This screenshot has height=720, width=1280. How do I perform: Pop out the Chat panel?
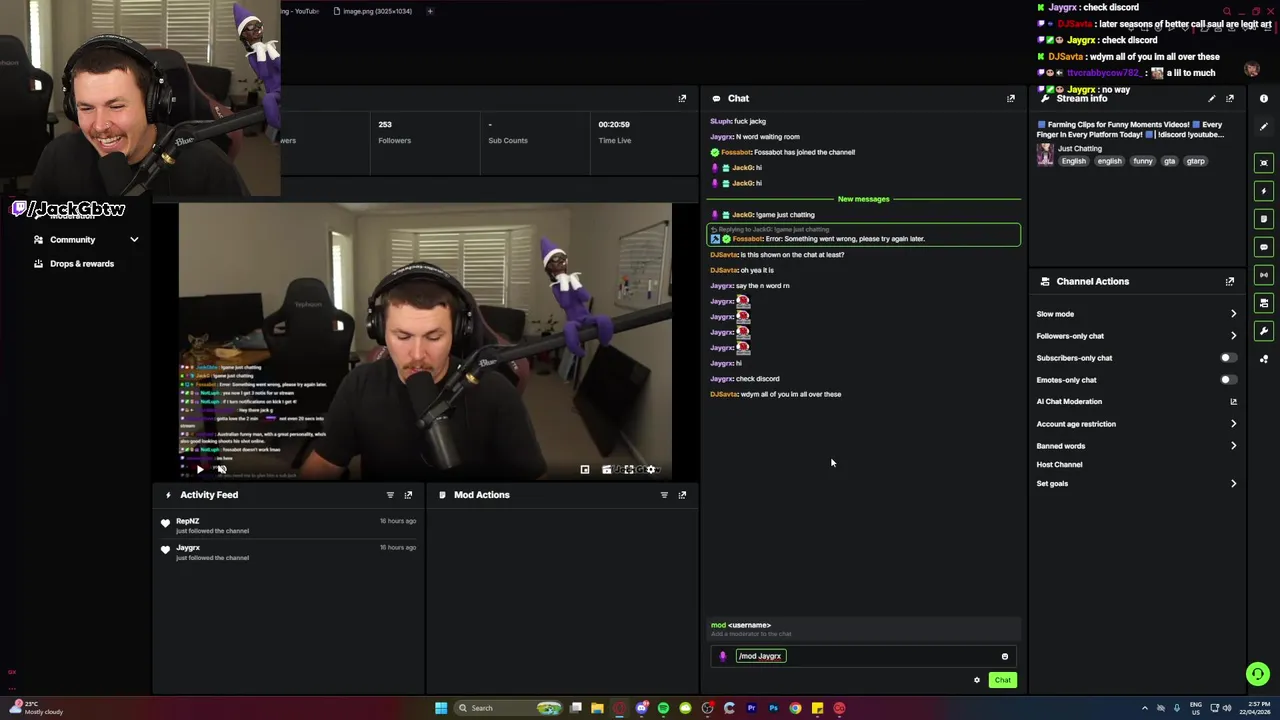point(1010,98)
